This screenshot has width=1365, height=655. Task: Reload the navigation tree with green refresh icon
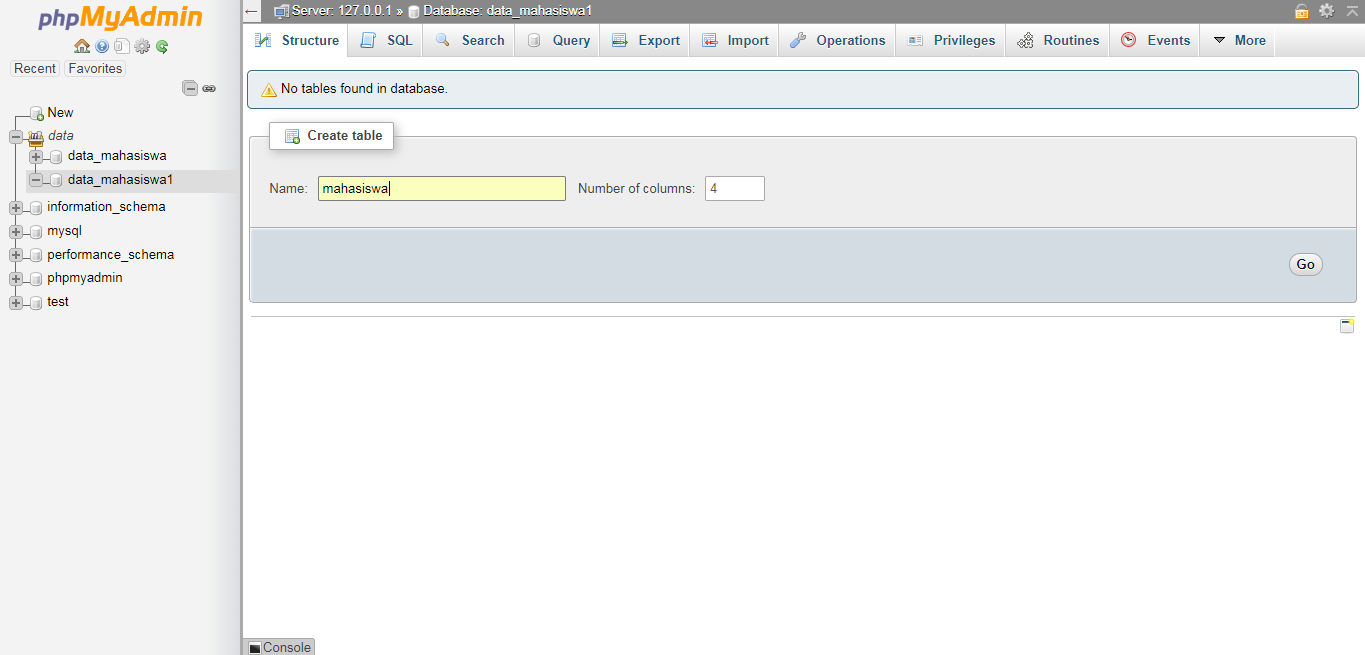click(161, 46)
